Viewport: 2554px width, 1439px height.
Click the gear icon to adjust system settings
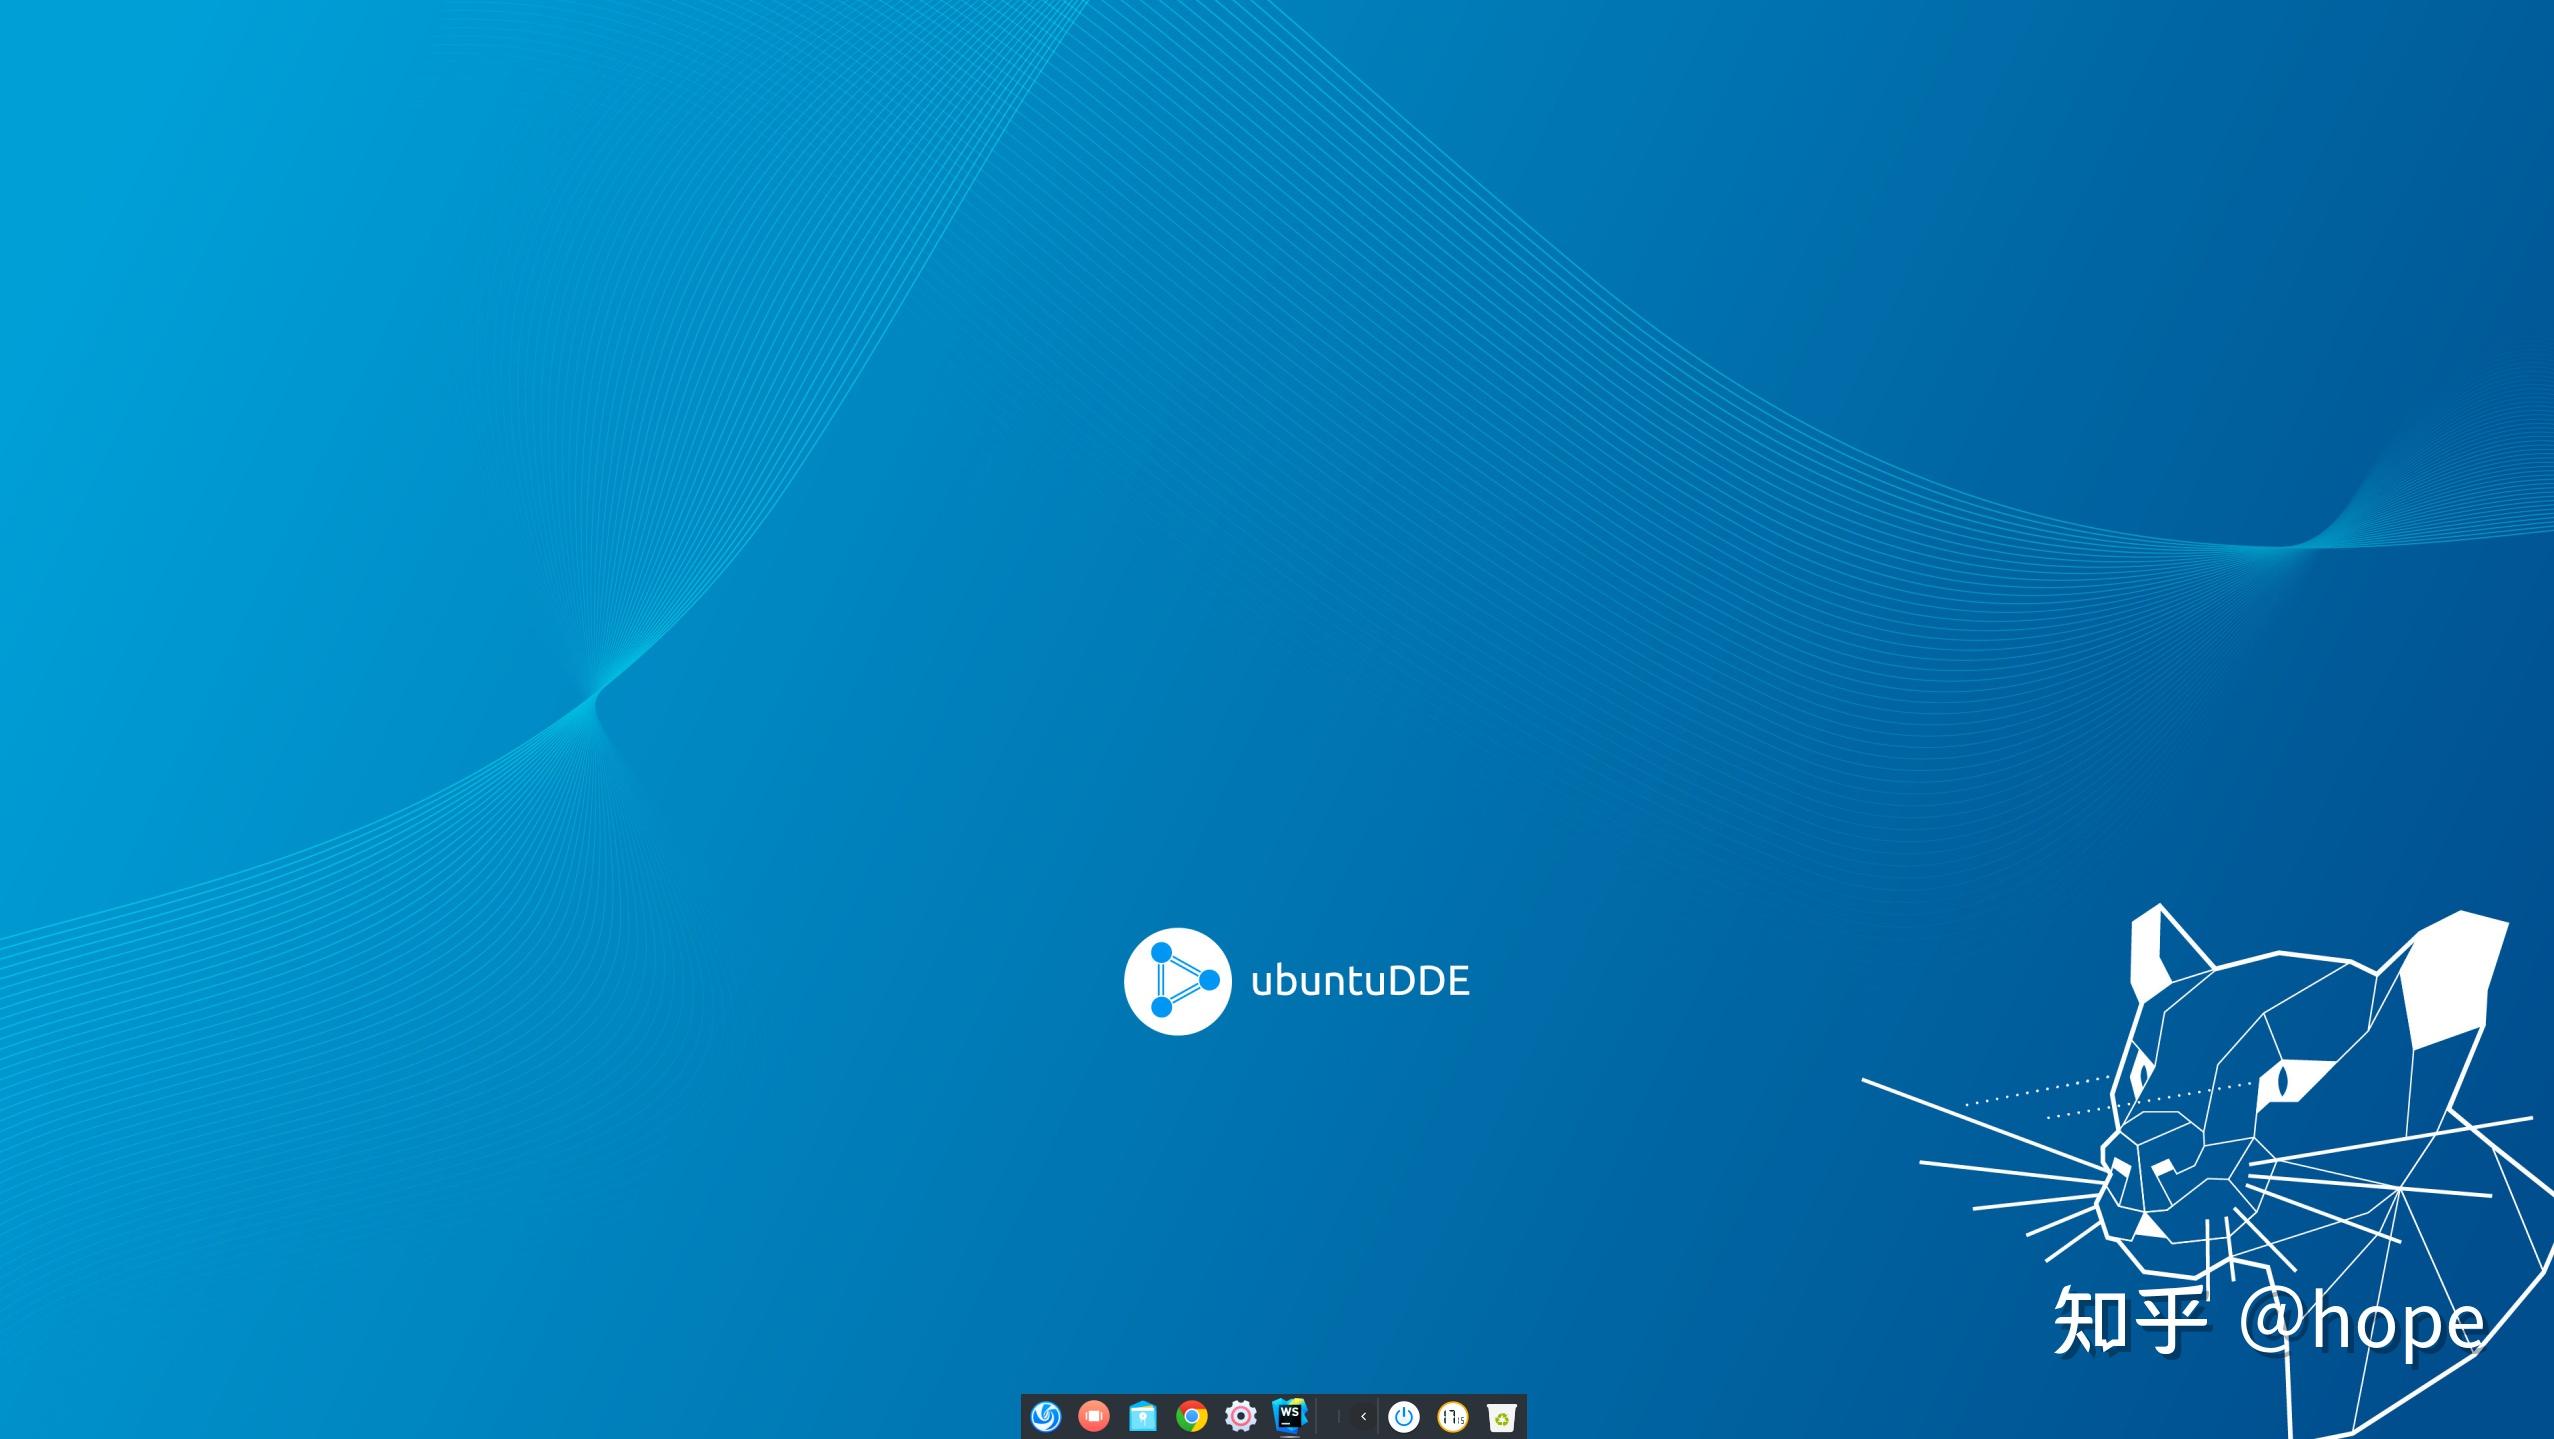click(1239, 1417)
